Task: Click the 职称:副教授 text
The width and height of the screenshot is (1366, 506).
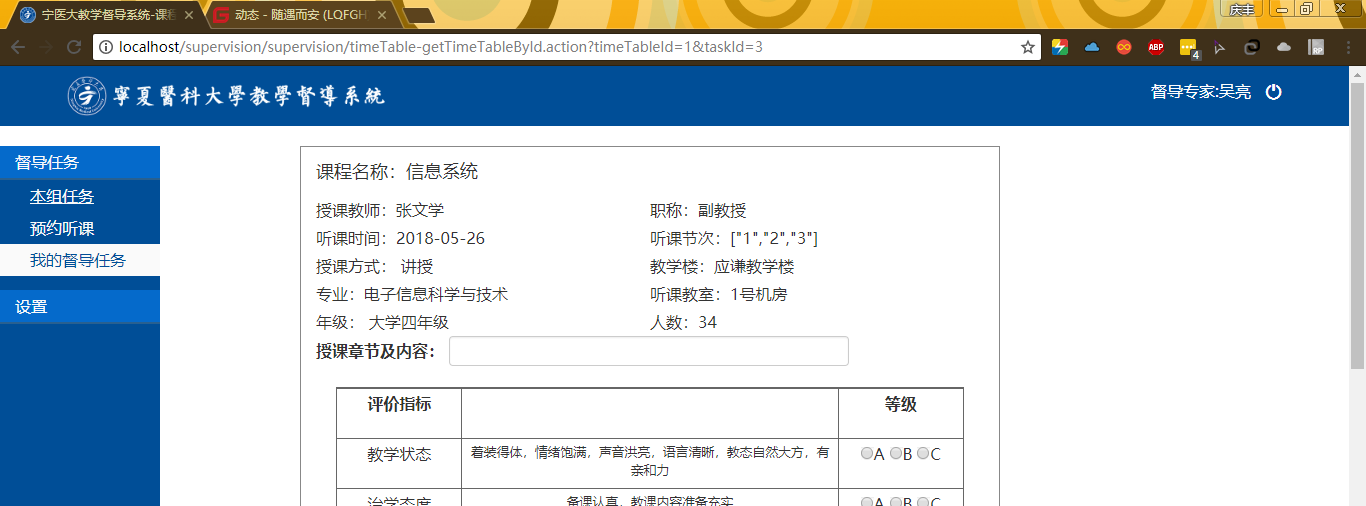Action: [x=698, y=211]
